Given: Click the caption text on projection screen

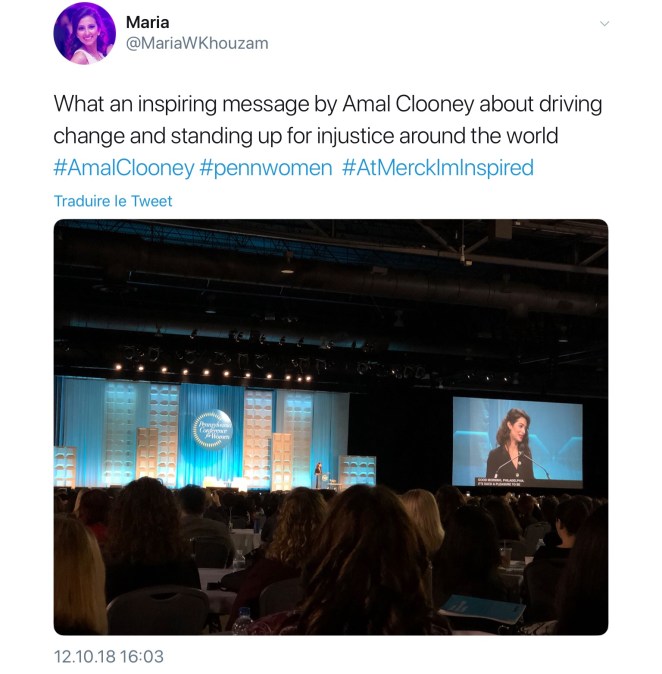Looking at the screenshot, I should coord(500,481).
